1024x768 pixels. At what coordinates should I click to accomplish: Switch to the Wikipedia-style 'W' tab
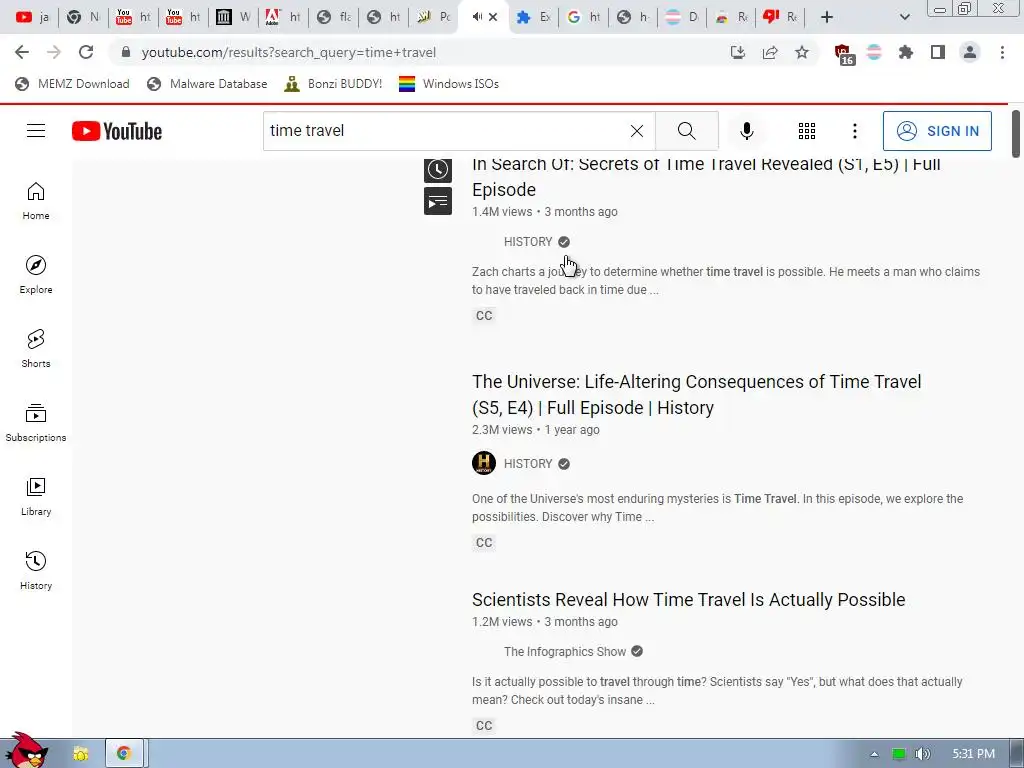point(234,17)
